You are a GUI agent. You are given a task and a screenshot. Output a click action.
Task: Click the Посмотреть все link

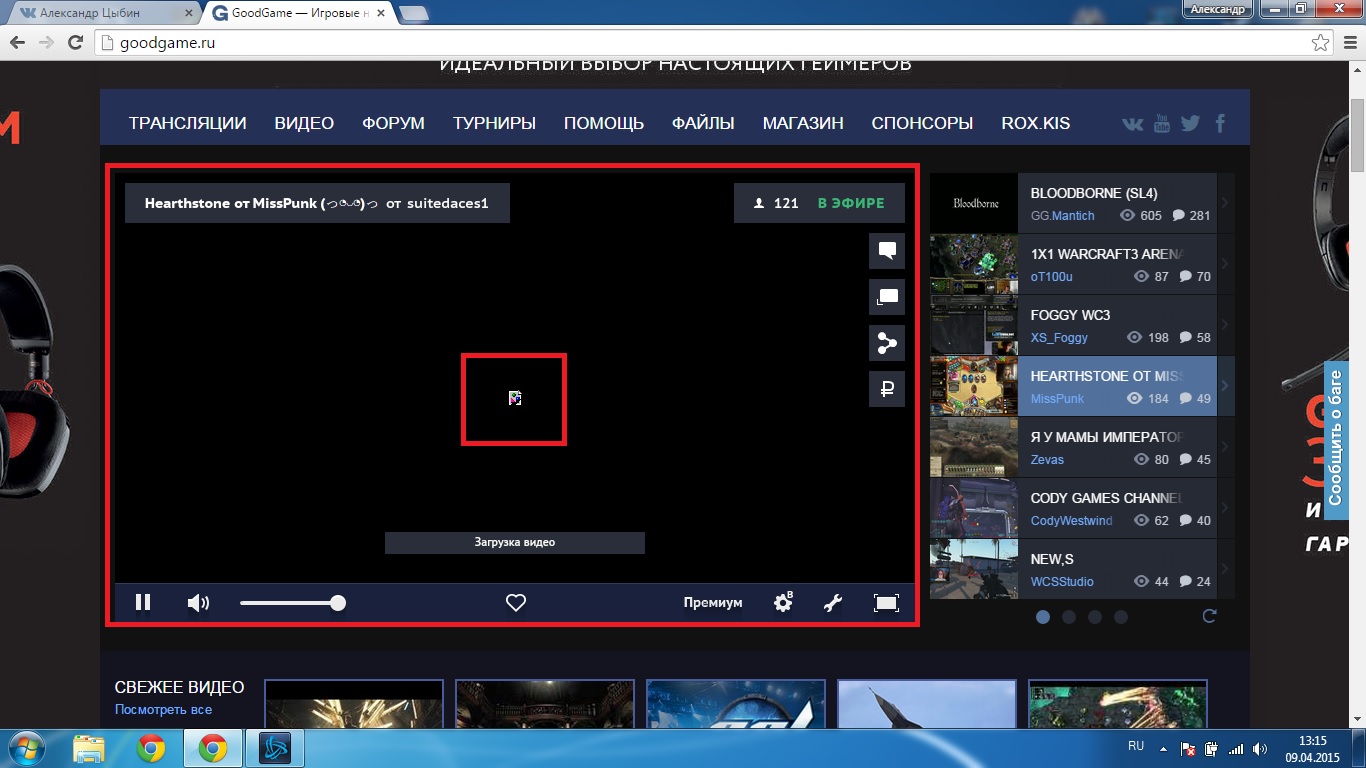tap(163, 710)
